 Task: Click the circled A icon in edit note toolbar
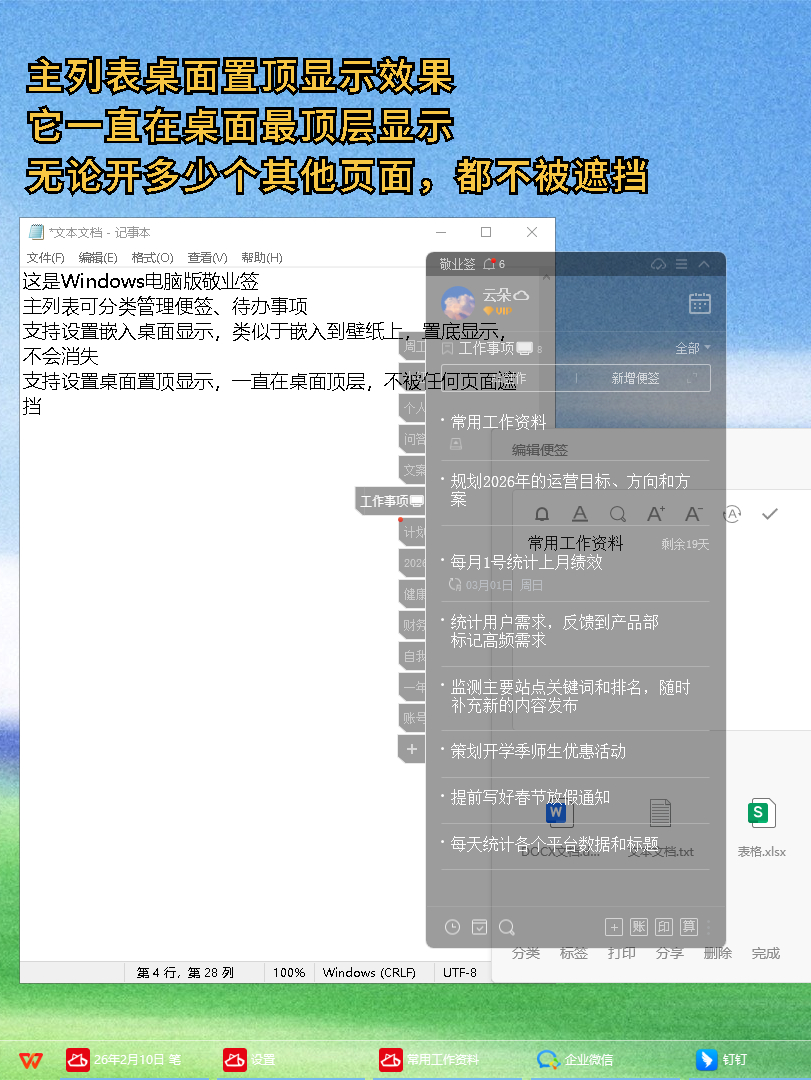coord(732,514)
